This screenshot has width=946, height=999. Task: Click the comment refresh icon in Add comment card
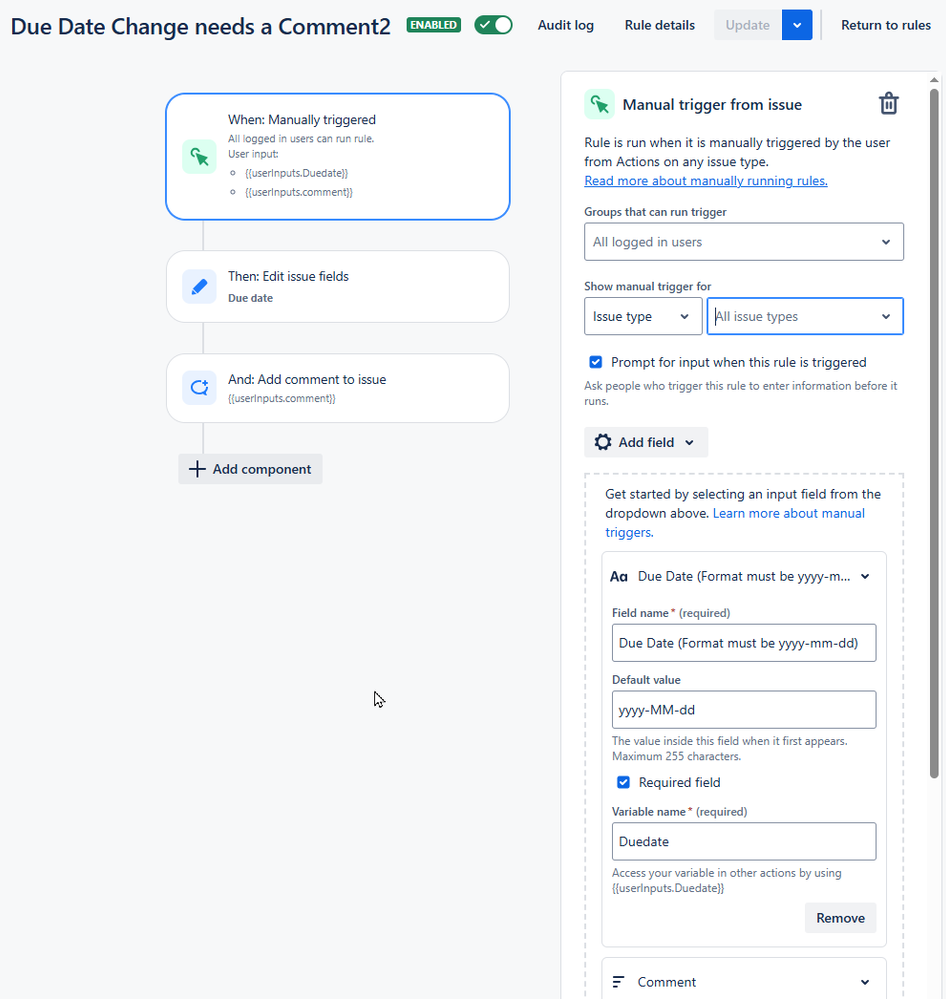coord(199,387)
